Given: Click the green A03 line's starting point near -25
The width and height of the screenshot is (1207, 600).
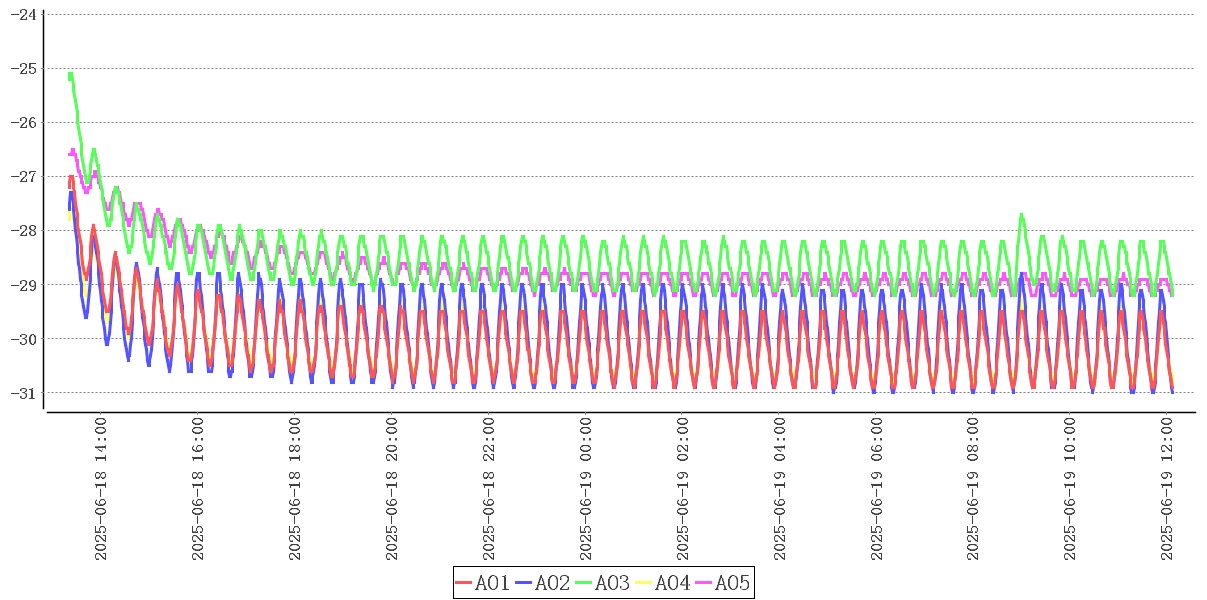Looking at the screenshot, I should click(70, 76).
